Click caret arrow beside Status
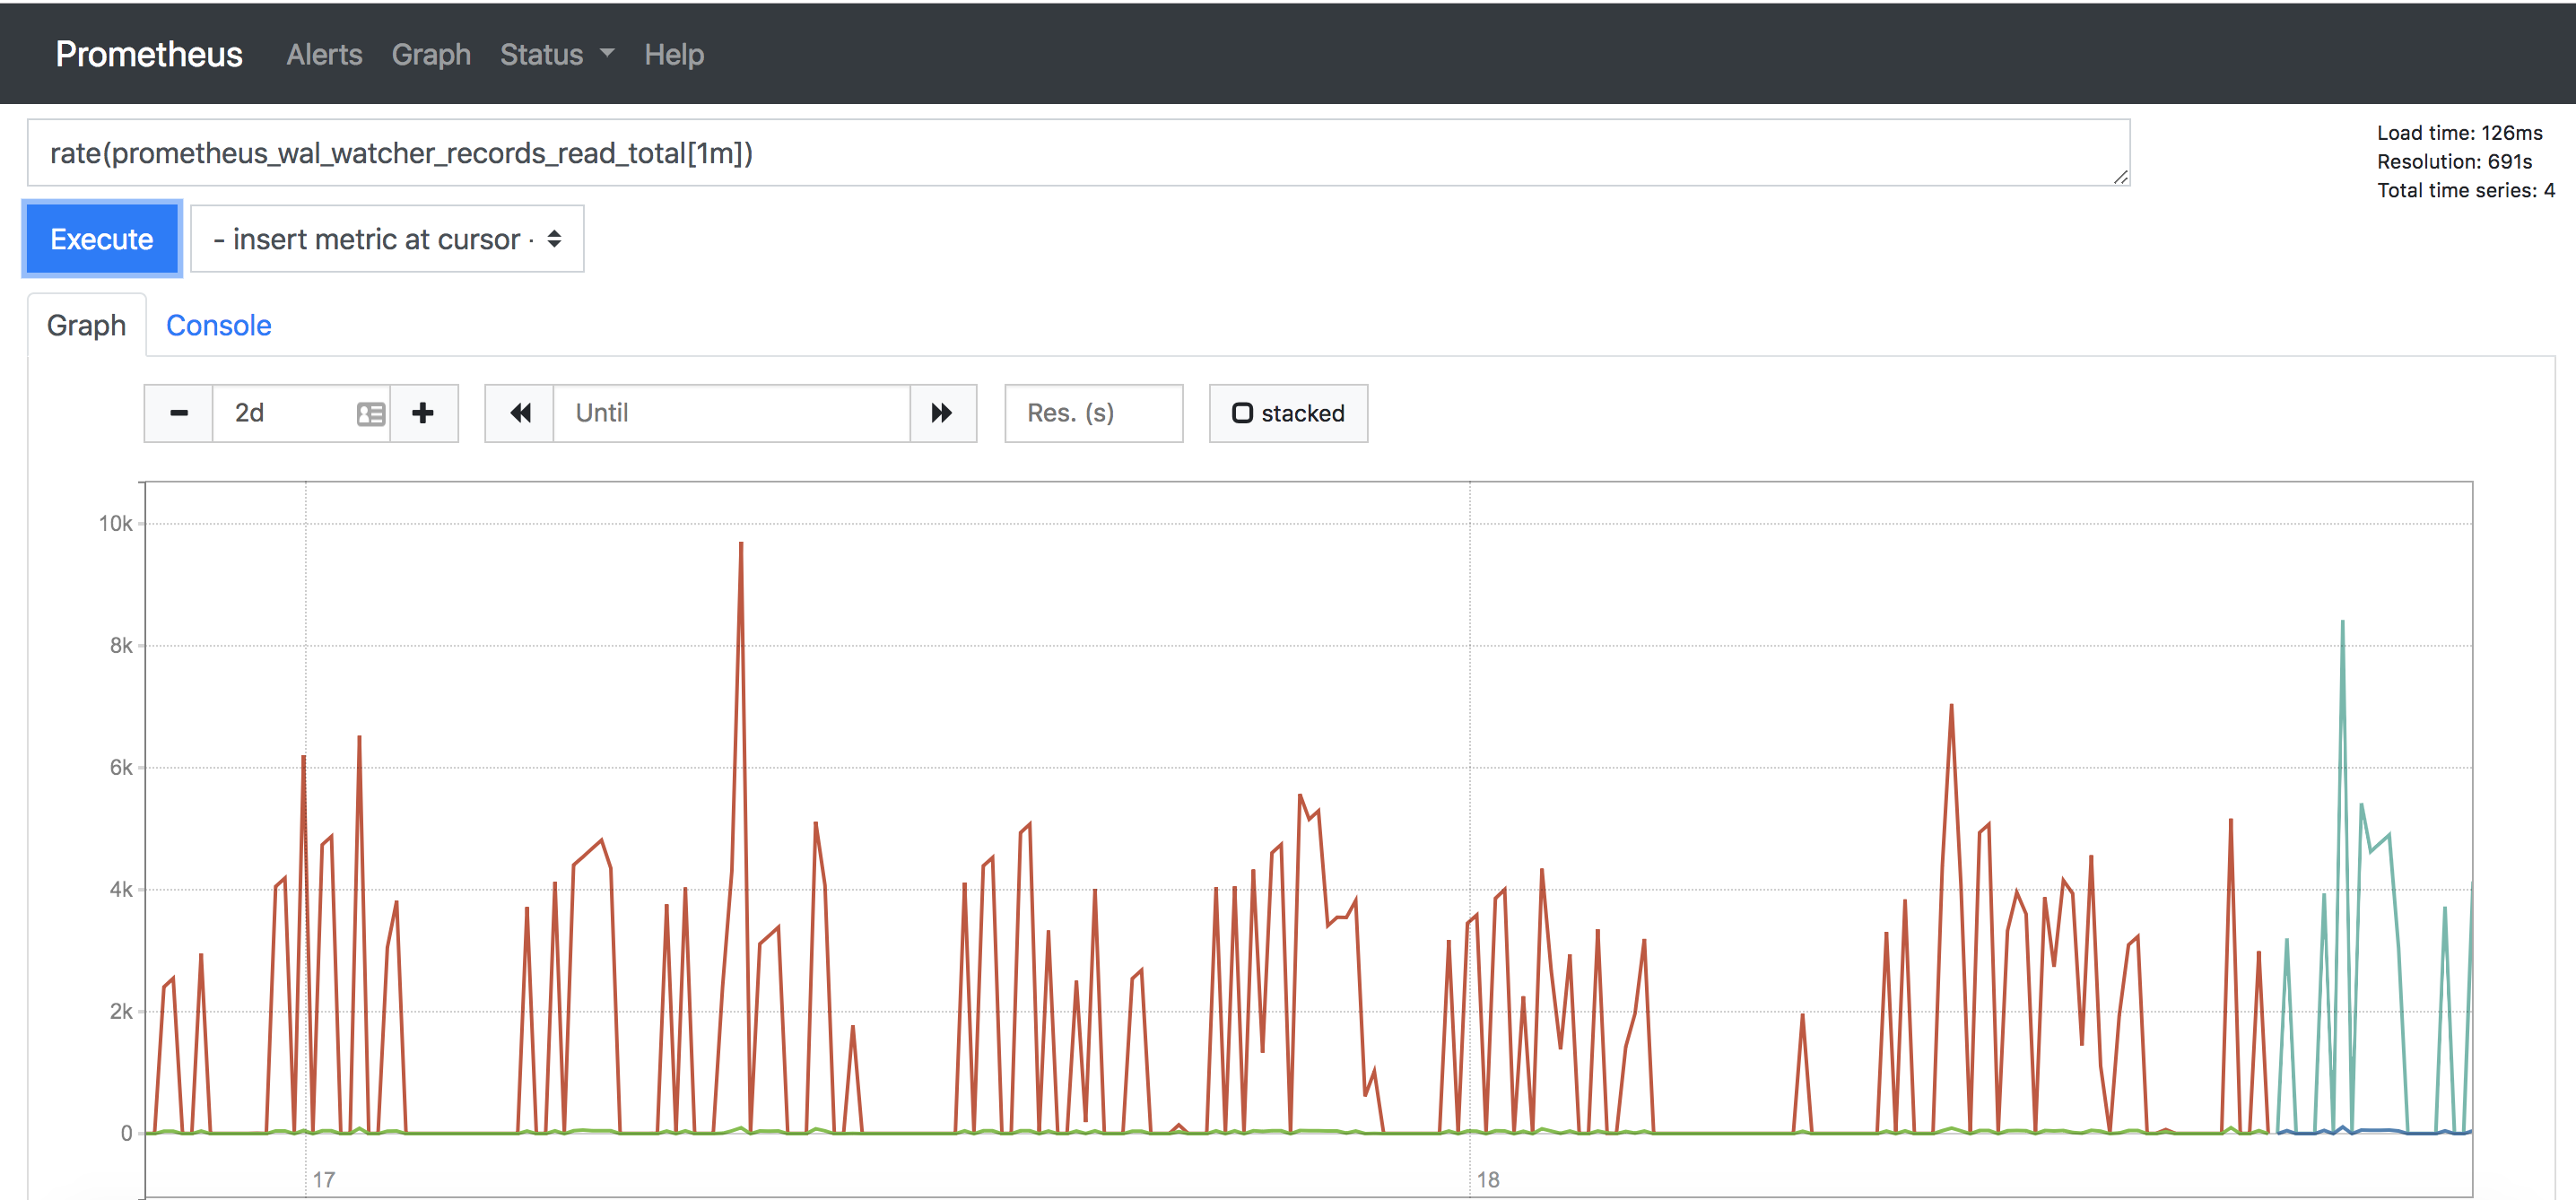This screenshot has width=2576, height=1200. pos(607,53)
